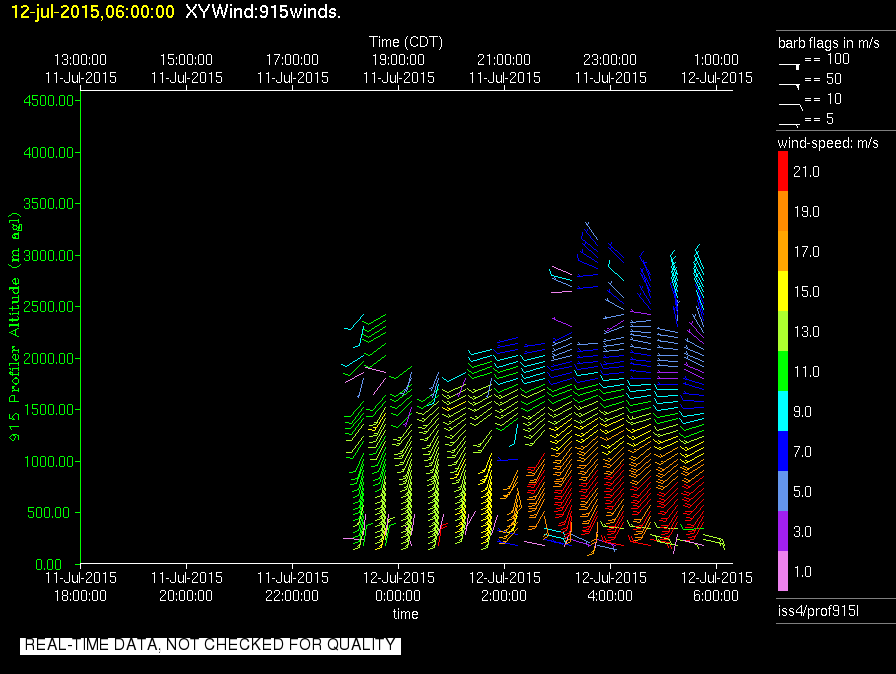This screenshot has width=896, height=674.
Task: Pick the yellow 15.0 wind-speed color swatch
Action: 783,292
